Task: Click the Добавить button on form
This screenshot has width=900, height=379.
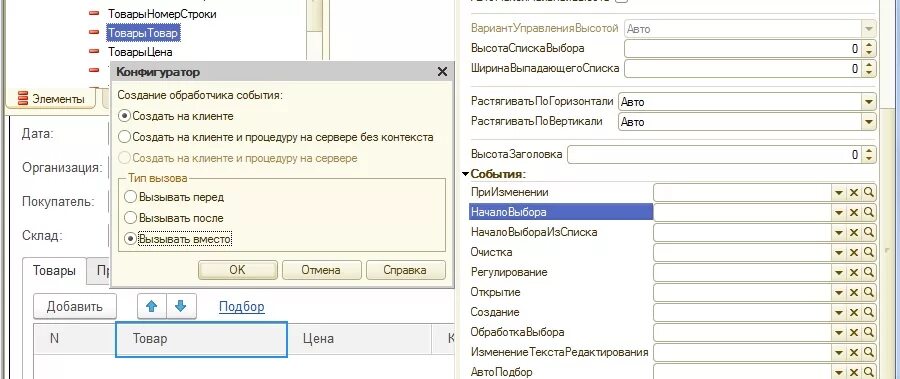Action: pyautogui.click(x=75, y=306)
